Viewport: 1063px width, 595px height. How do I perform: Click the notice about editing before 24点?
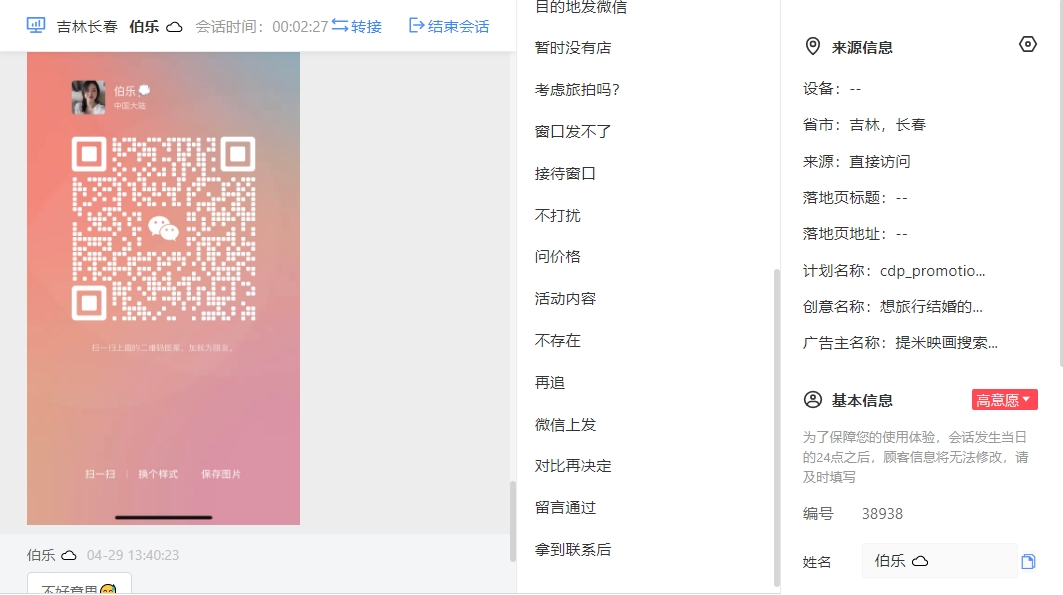[915, 457]
